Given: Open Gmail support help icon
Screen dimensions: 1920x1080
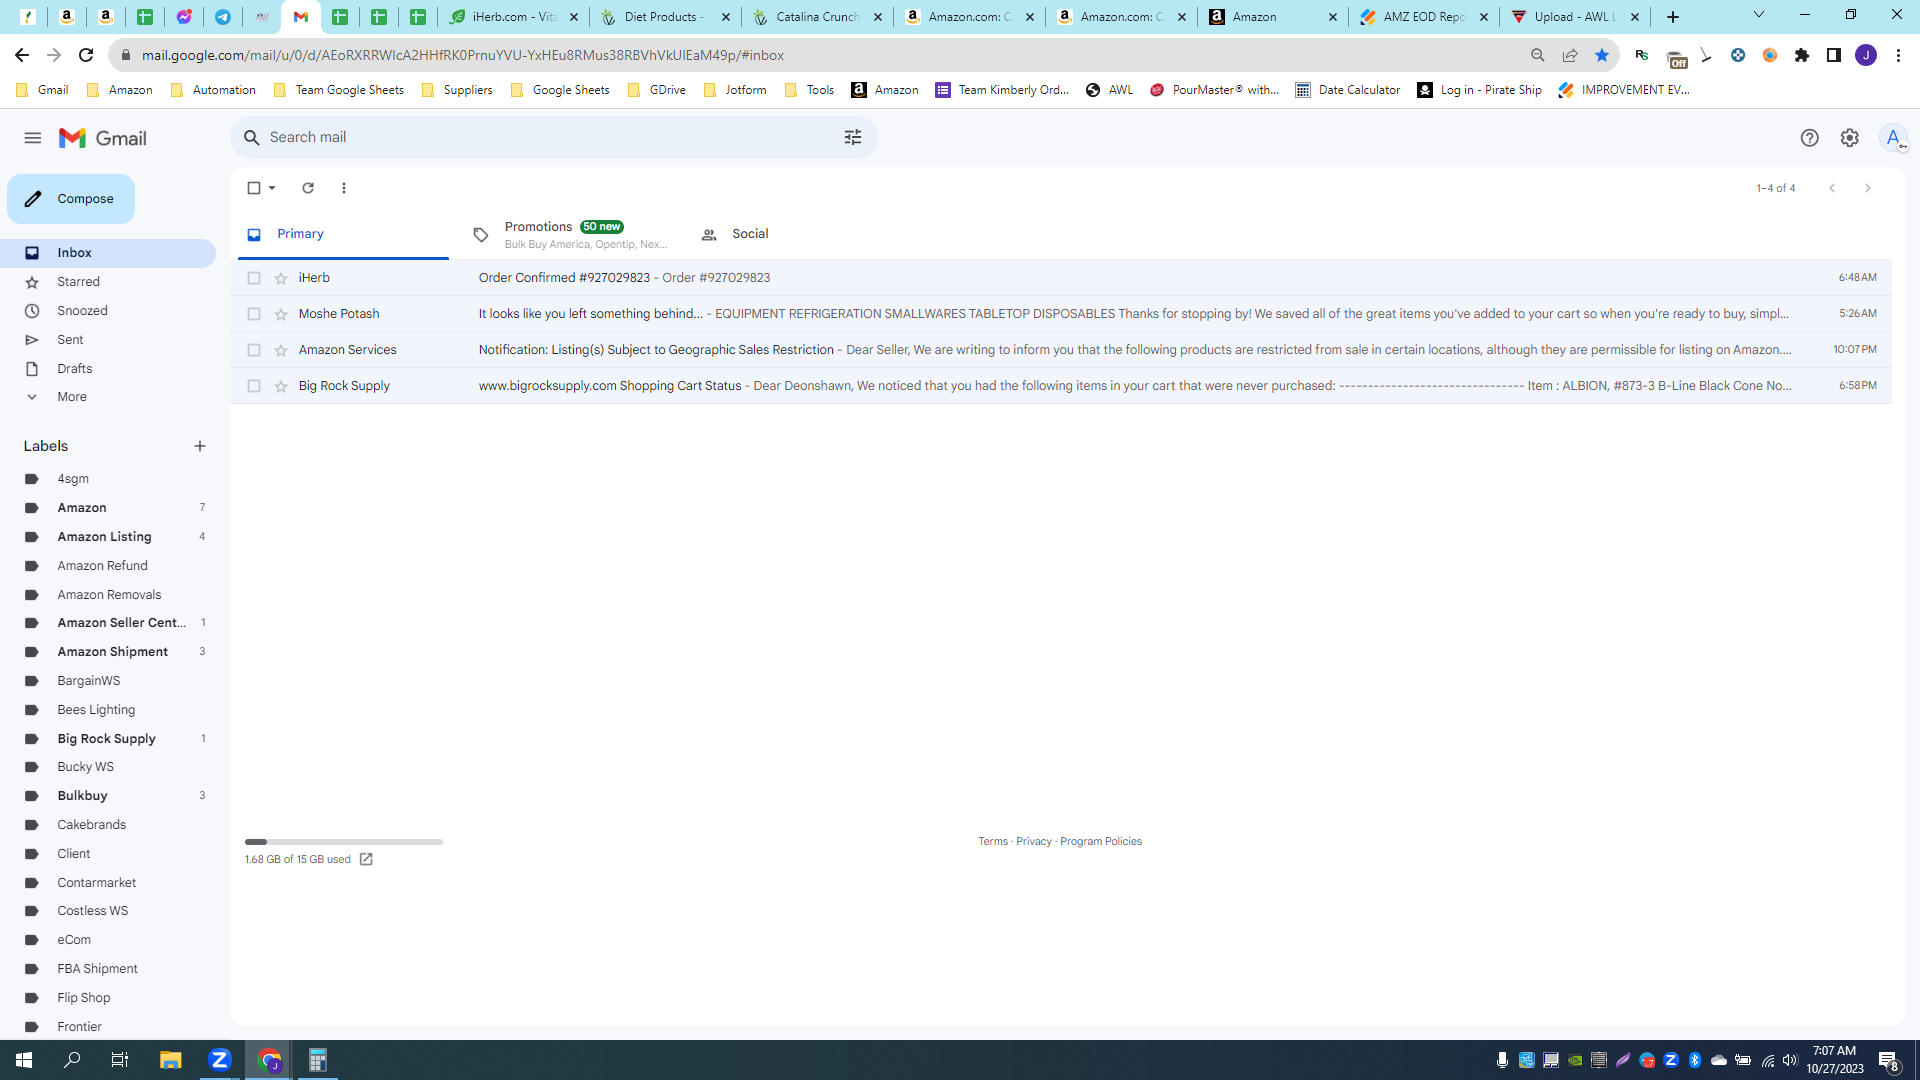Looking at the screenshot, I should (1809, 138).
